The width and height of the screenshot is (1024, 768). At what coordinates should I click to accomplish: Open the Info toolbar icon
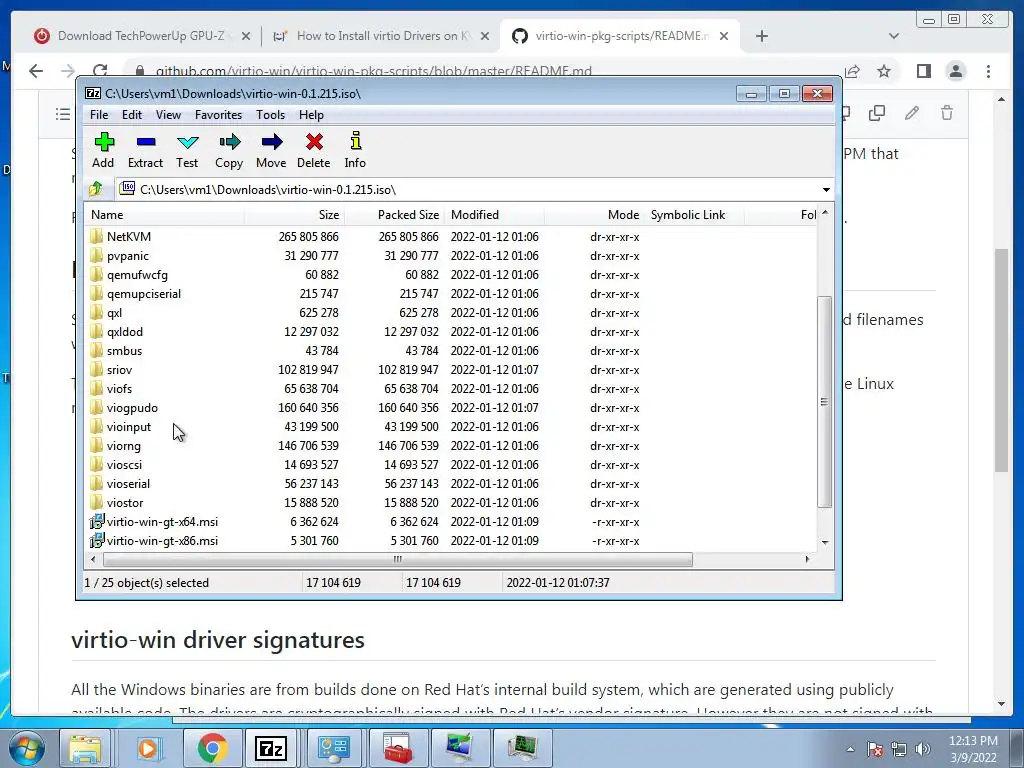pyautogui.click(x=355, y=150)
